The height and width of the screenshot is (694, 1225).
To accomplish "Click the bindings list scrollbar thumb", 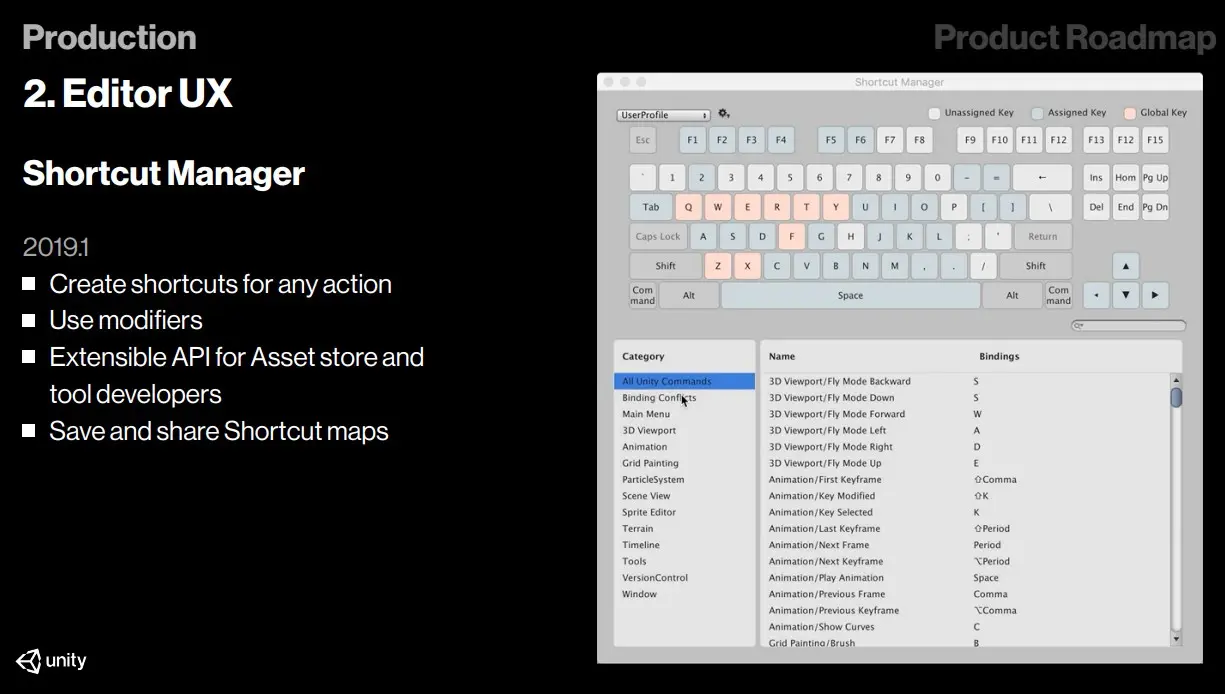I will coord(1176,397).
